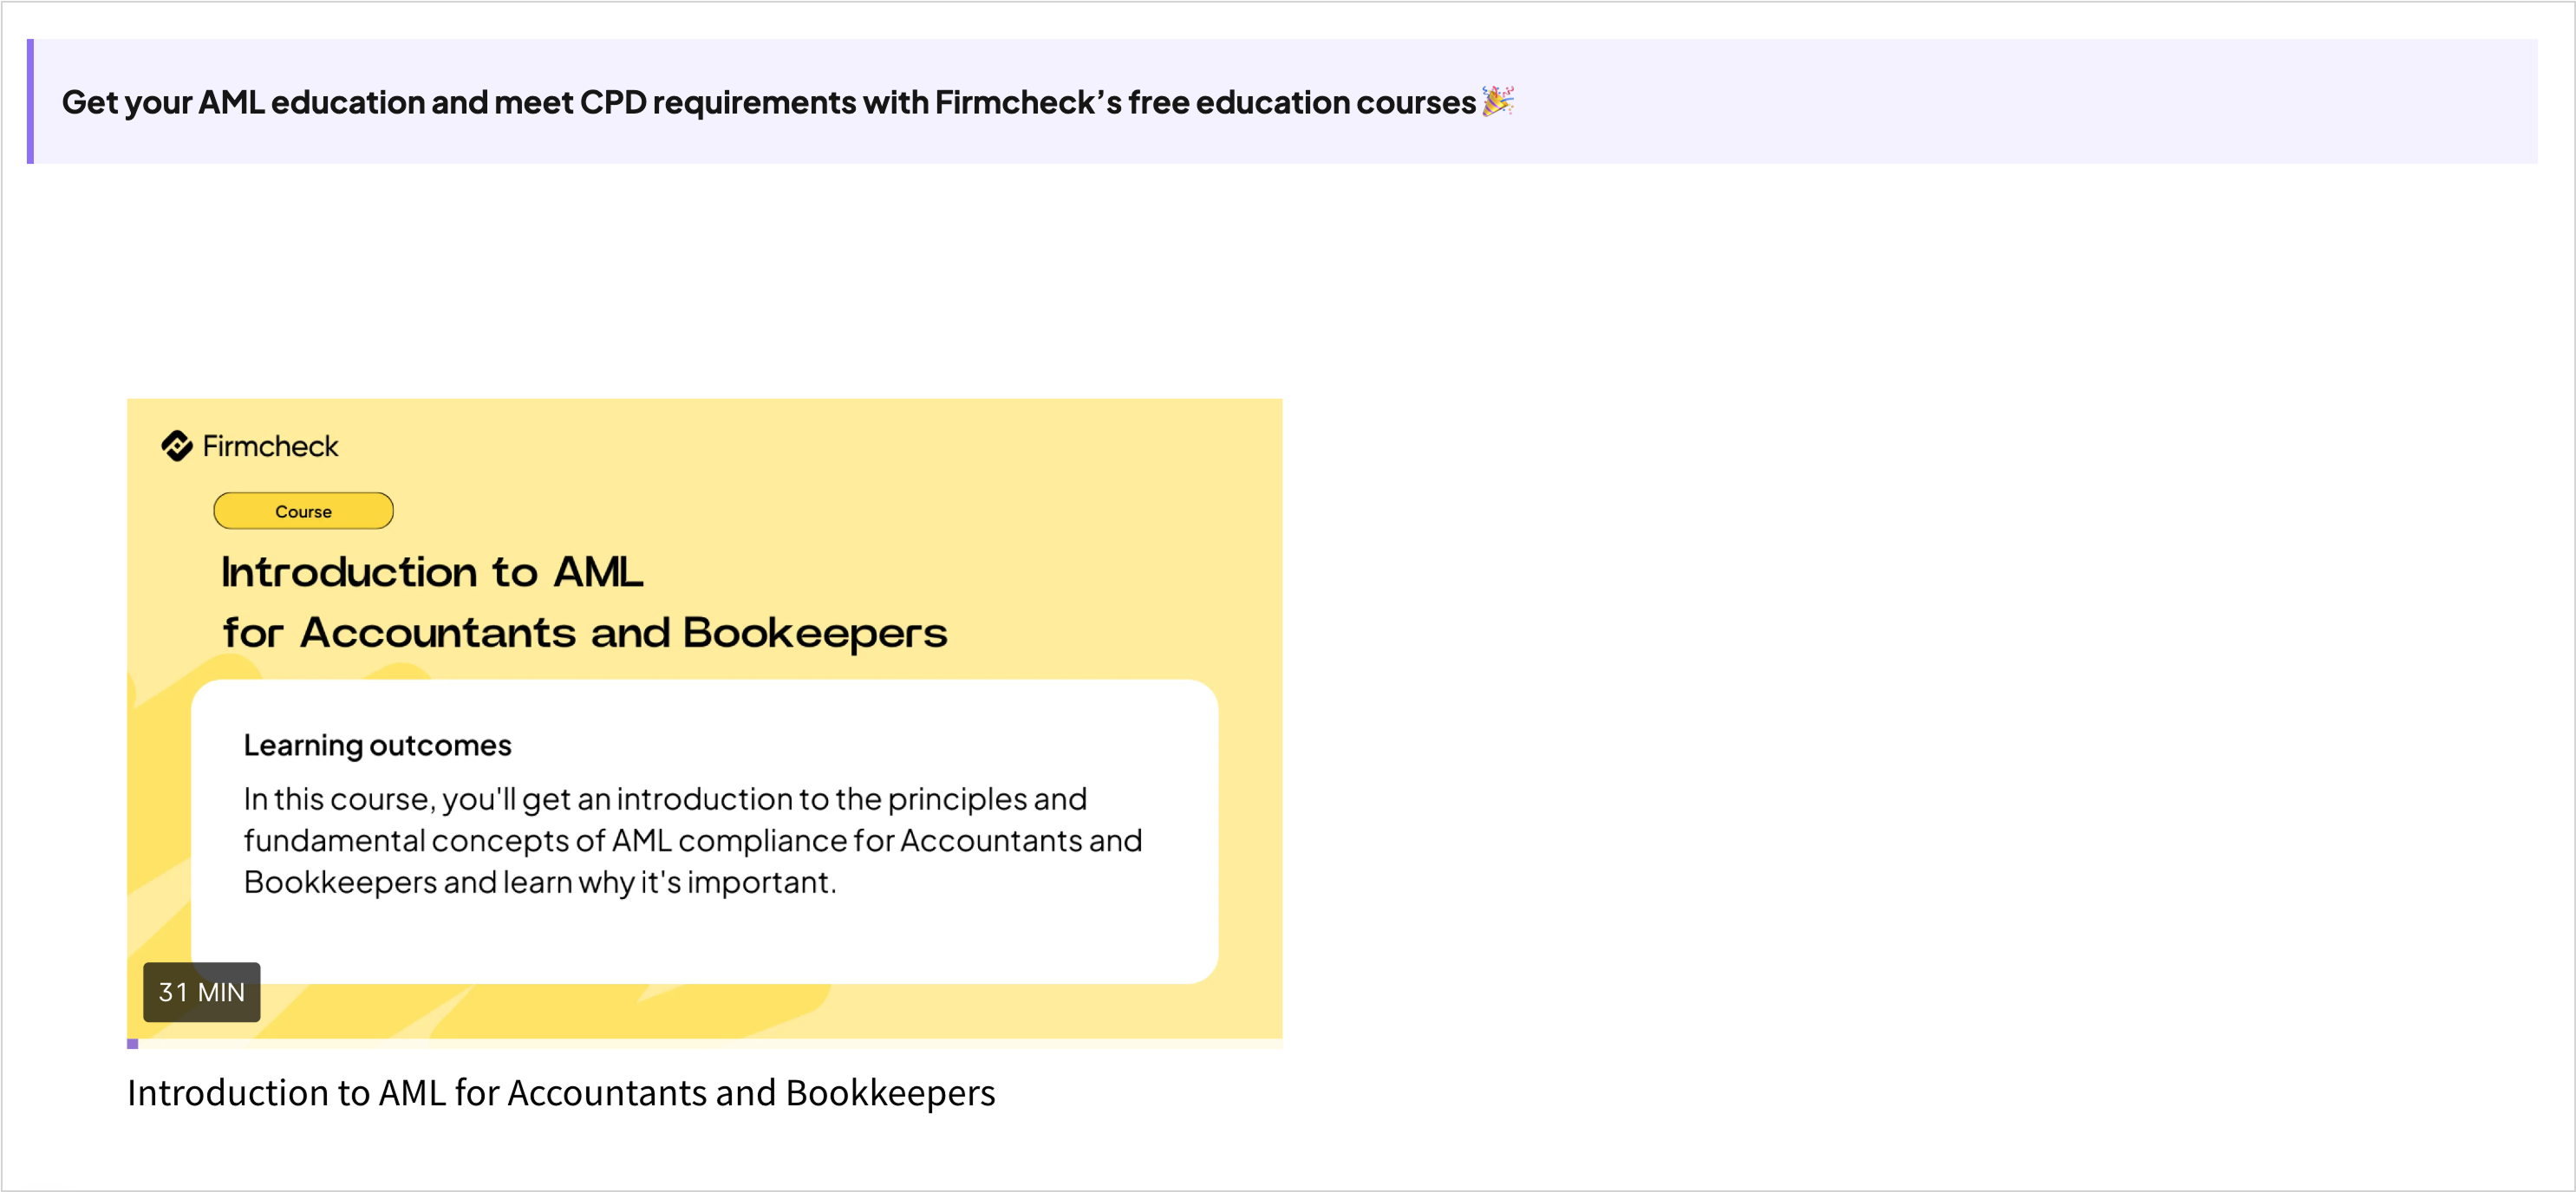Click the Learning outcomes description paragraph

click(692, 841)
